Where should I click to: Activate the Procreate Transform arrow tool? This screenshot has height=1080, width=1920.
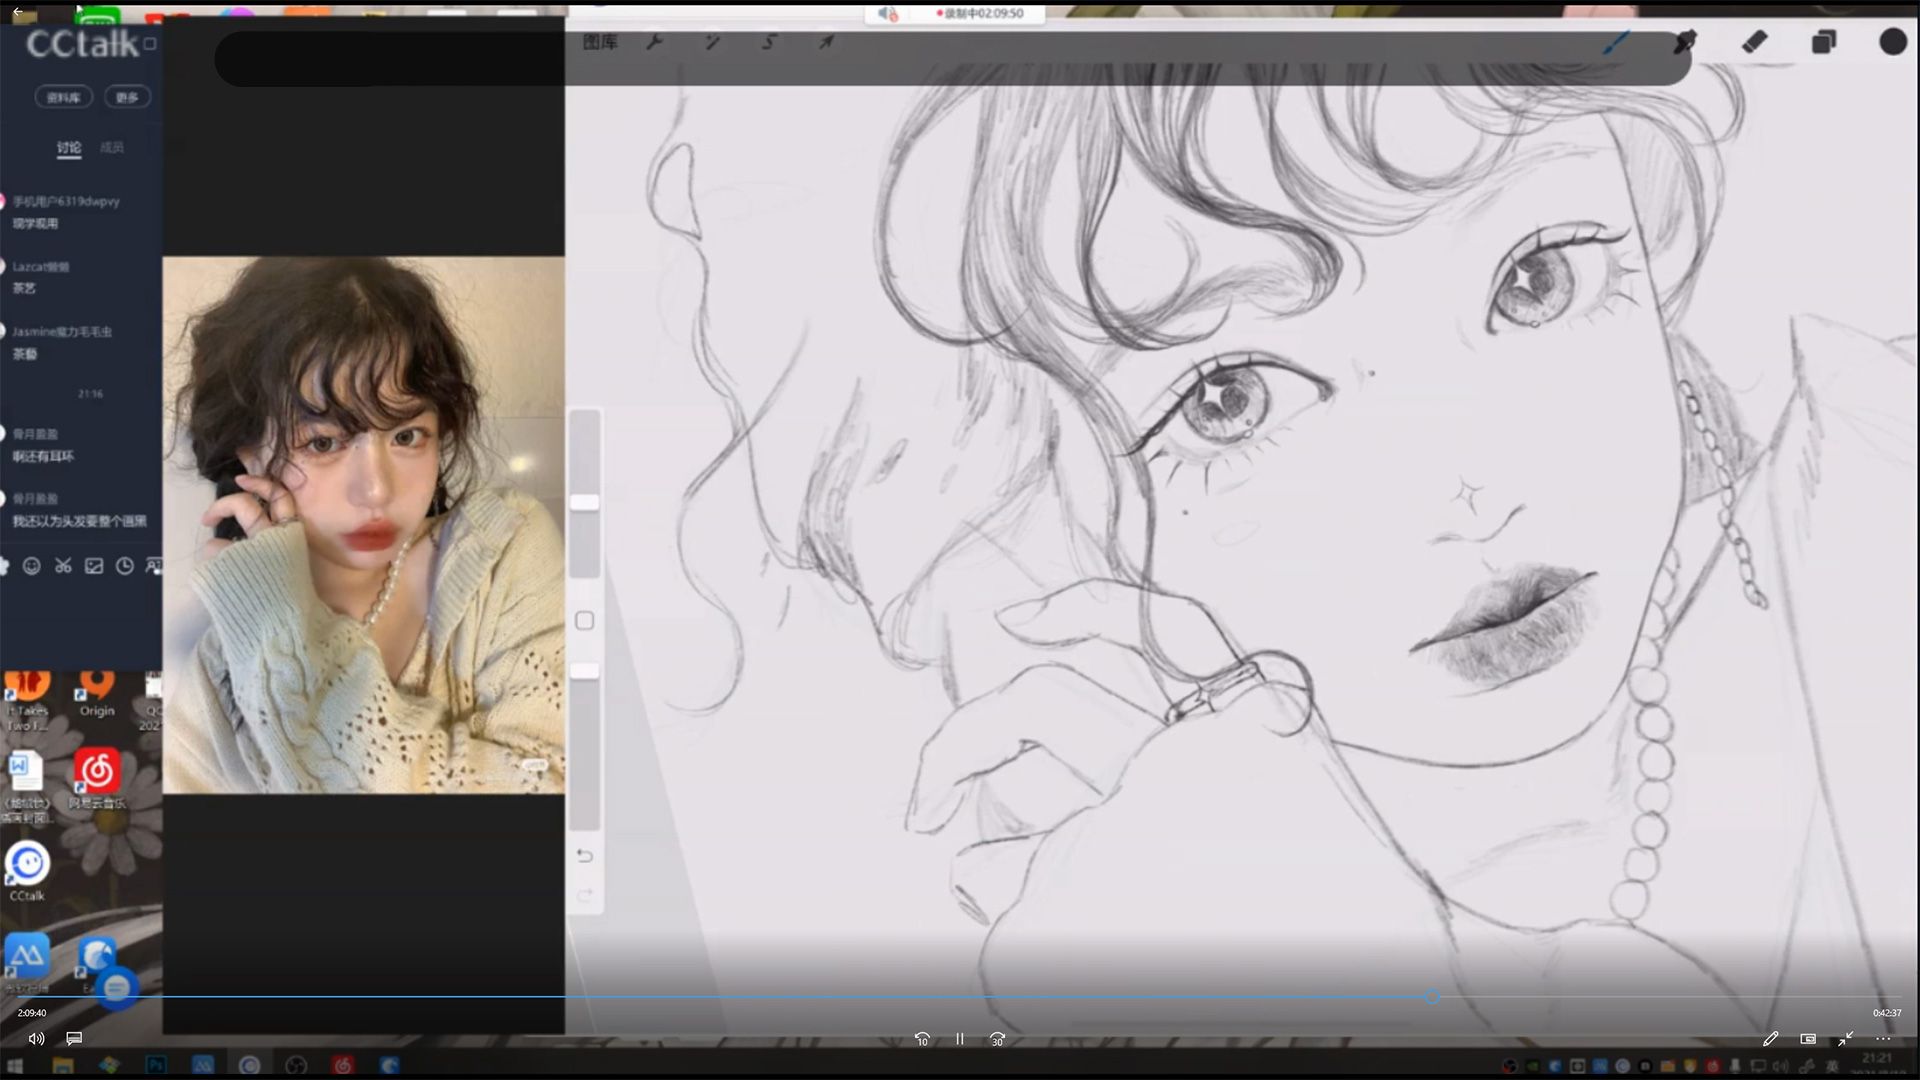826,42
